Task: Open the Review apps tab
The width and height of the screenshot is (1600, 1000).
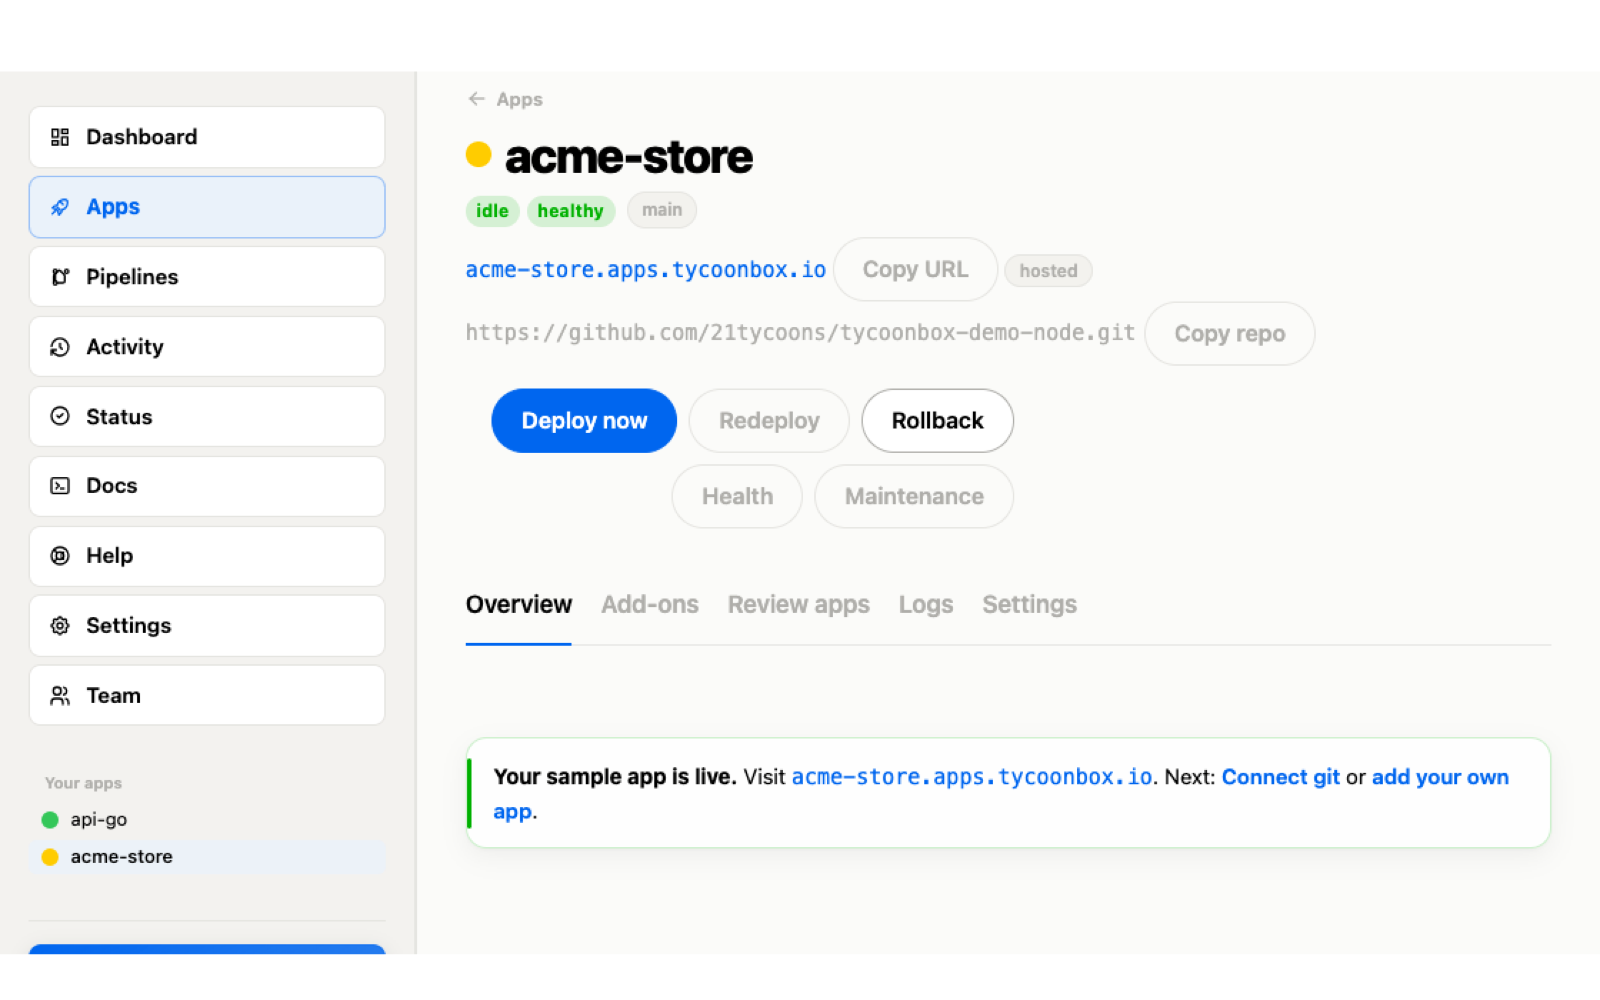Action: pyautogui.click(x=799, y=605)
